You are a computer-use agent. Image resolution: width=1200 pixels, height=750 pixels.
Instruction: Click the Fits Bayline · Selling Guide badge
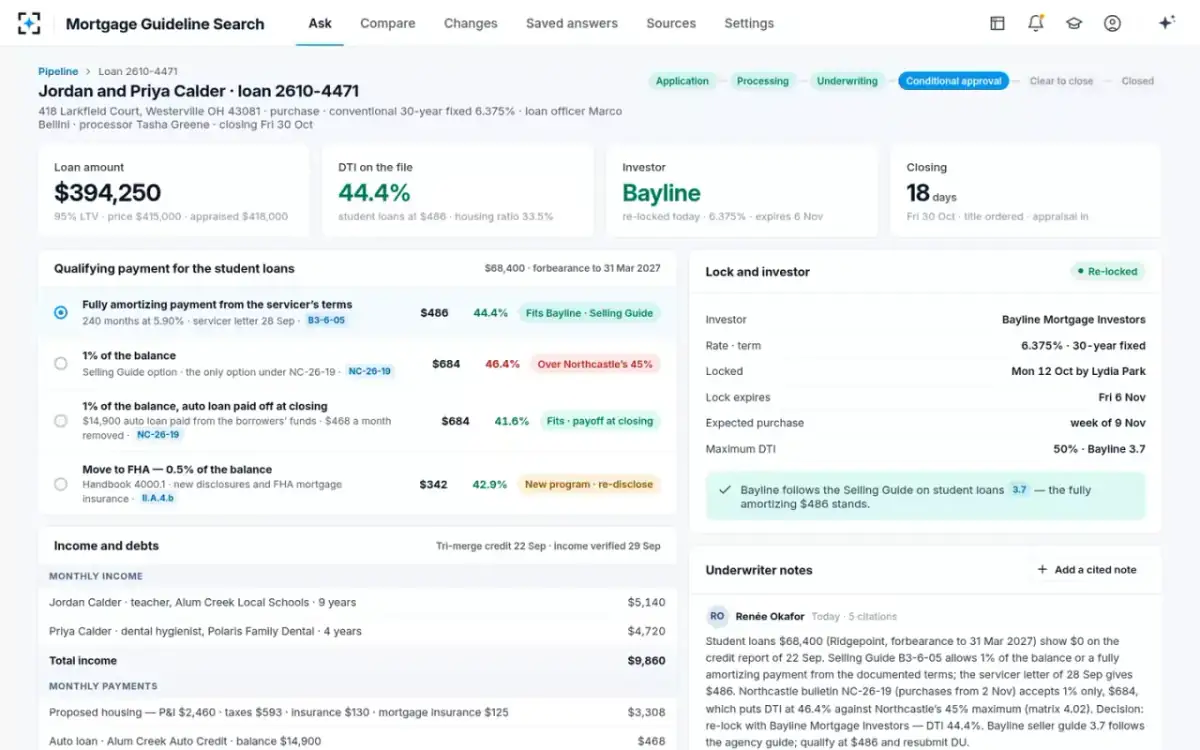pyautogui.click(x=589, y=313)
